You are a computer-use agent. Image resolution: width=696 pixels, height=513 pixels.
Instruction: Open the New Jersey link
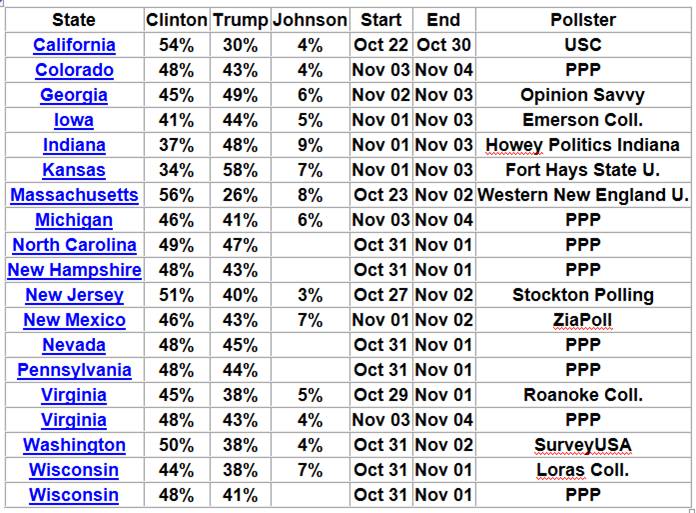click(x=74, y=295)
